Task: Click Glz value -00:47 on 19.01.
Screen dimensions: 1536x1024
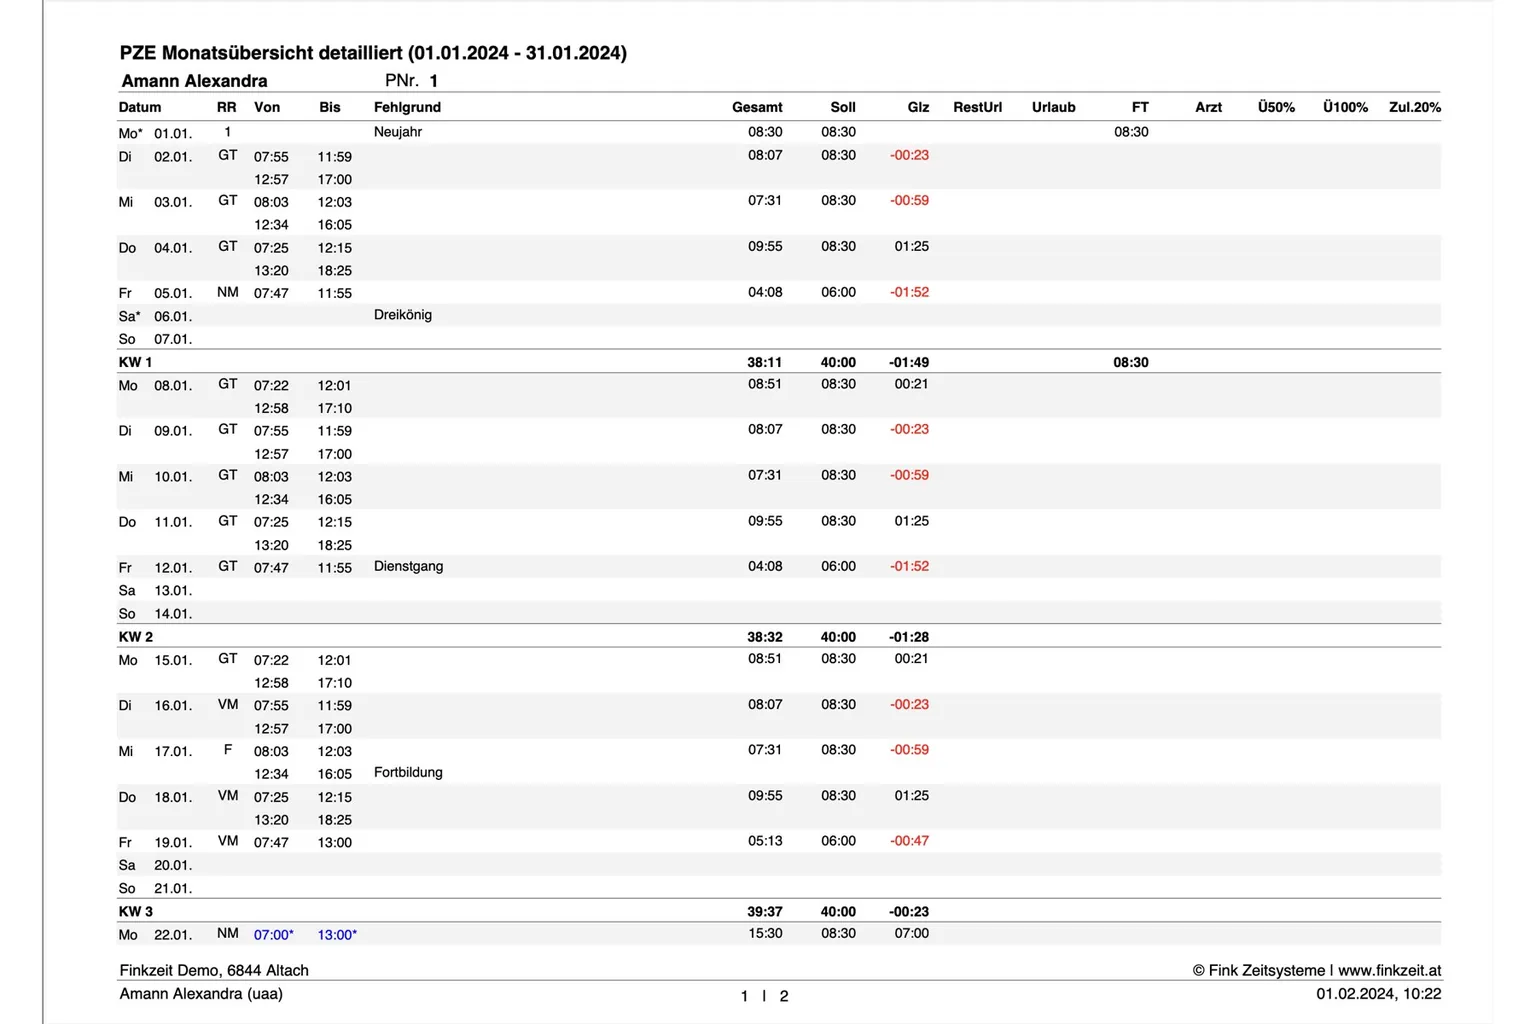Action: pos(909,841)
